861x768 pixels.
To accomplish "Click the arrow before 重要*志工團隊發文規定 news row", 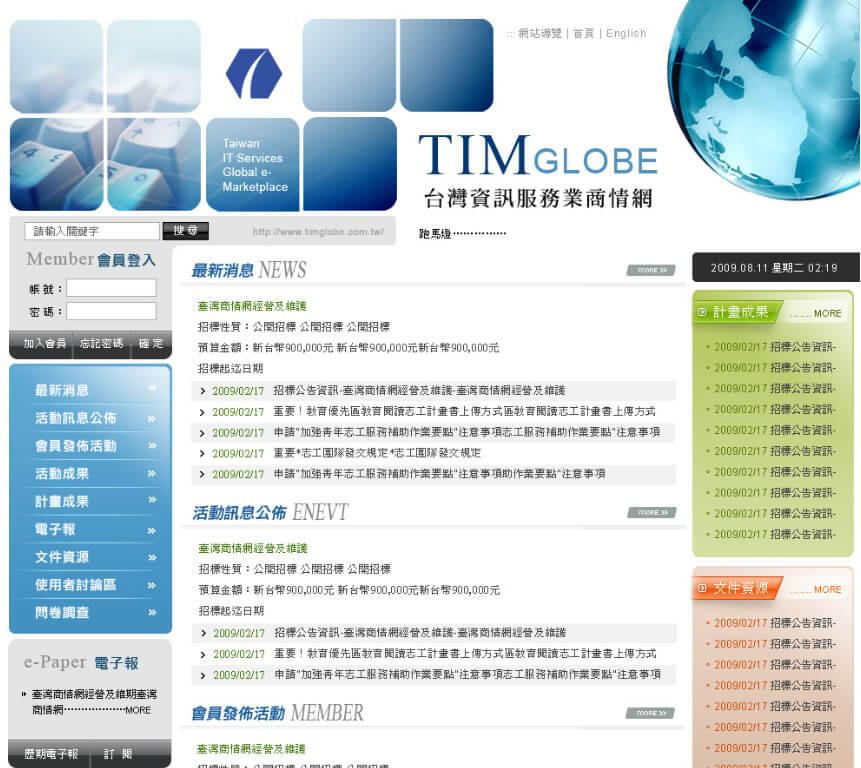I will 203,453.
